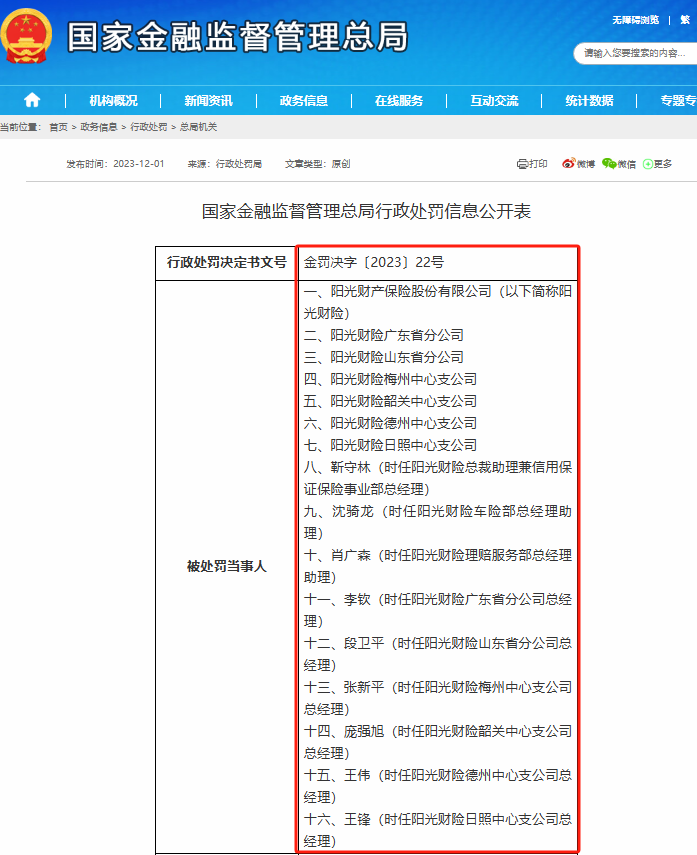Click the entry 十四、庞强旭
Image resolution: width=697 pixels, height=855 pixels.
click(x=437, y=742)
